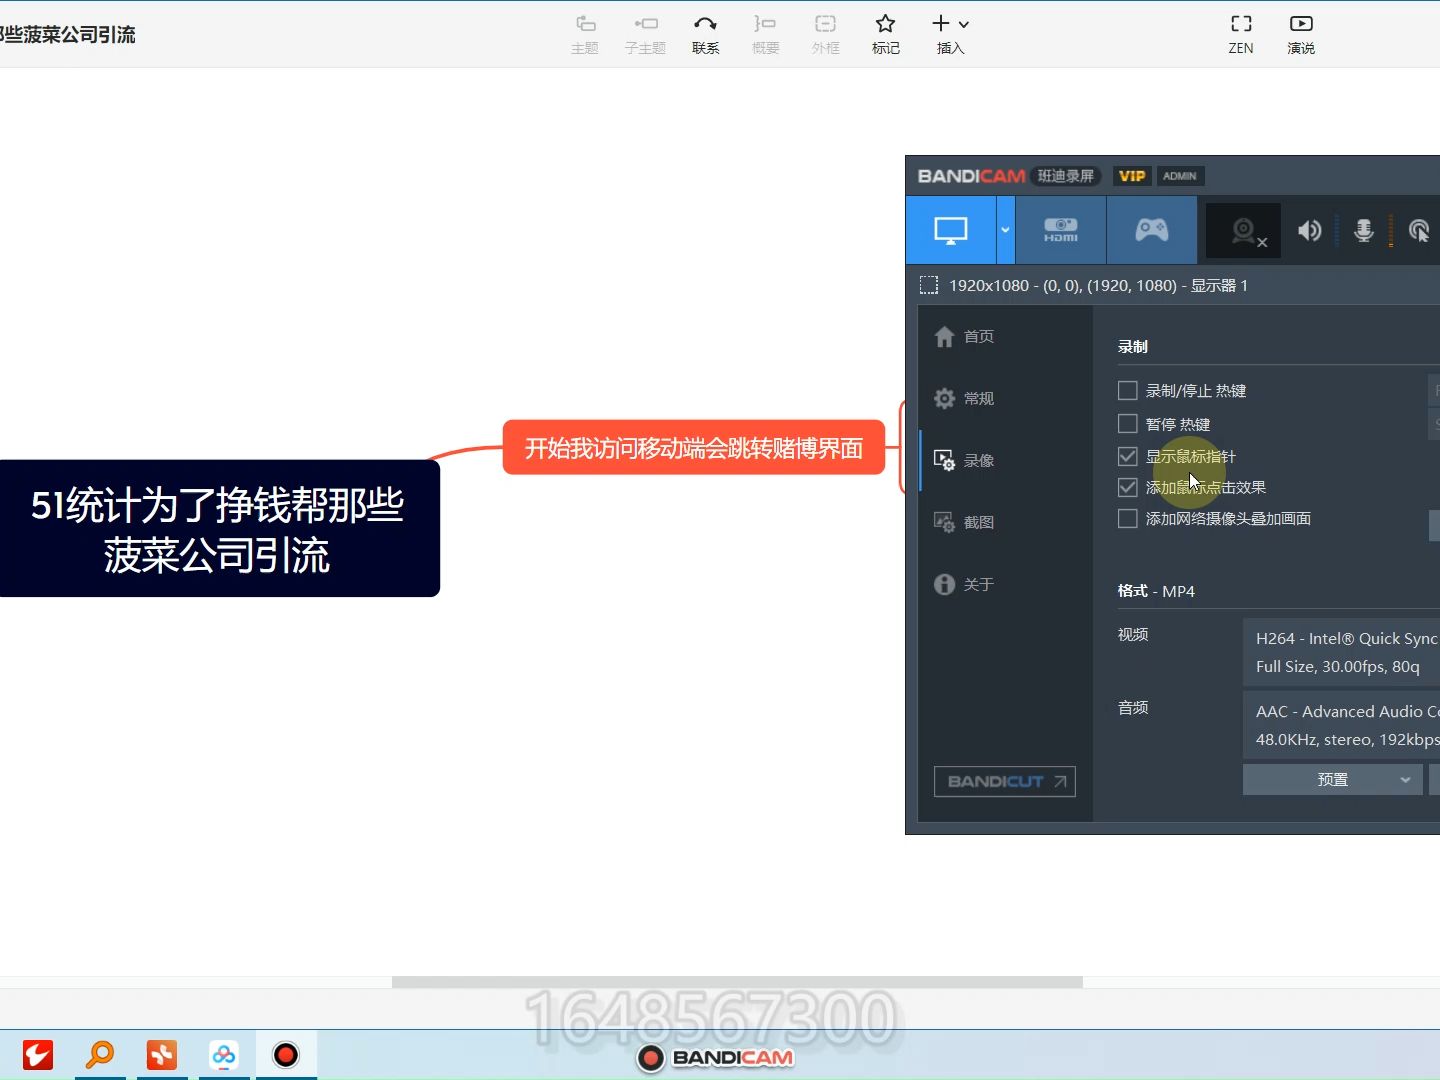Image resolution: width=1440 pixels, height=1080 pixels.
Task: Open the 预置 presets dropdown
Action: click(x=1332, y=779)
